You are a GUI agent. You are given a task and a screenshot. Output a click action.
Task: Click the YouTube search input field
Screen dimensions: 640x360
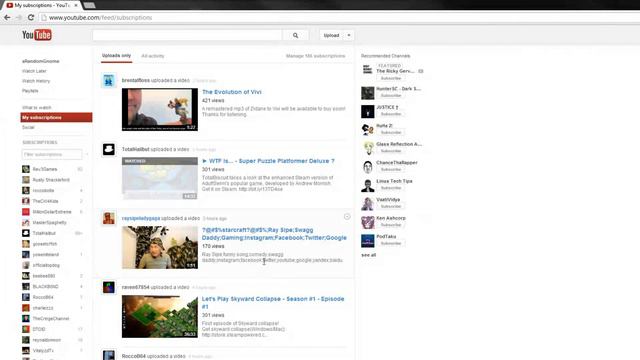pos(187,36)
